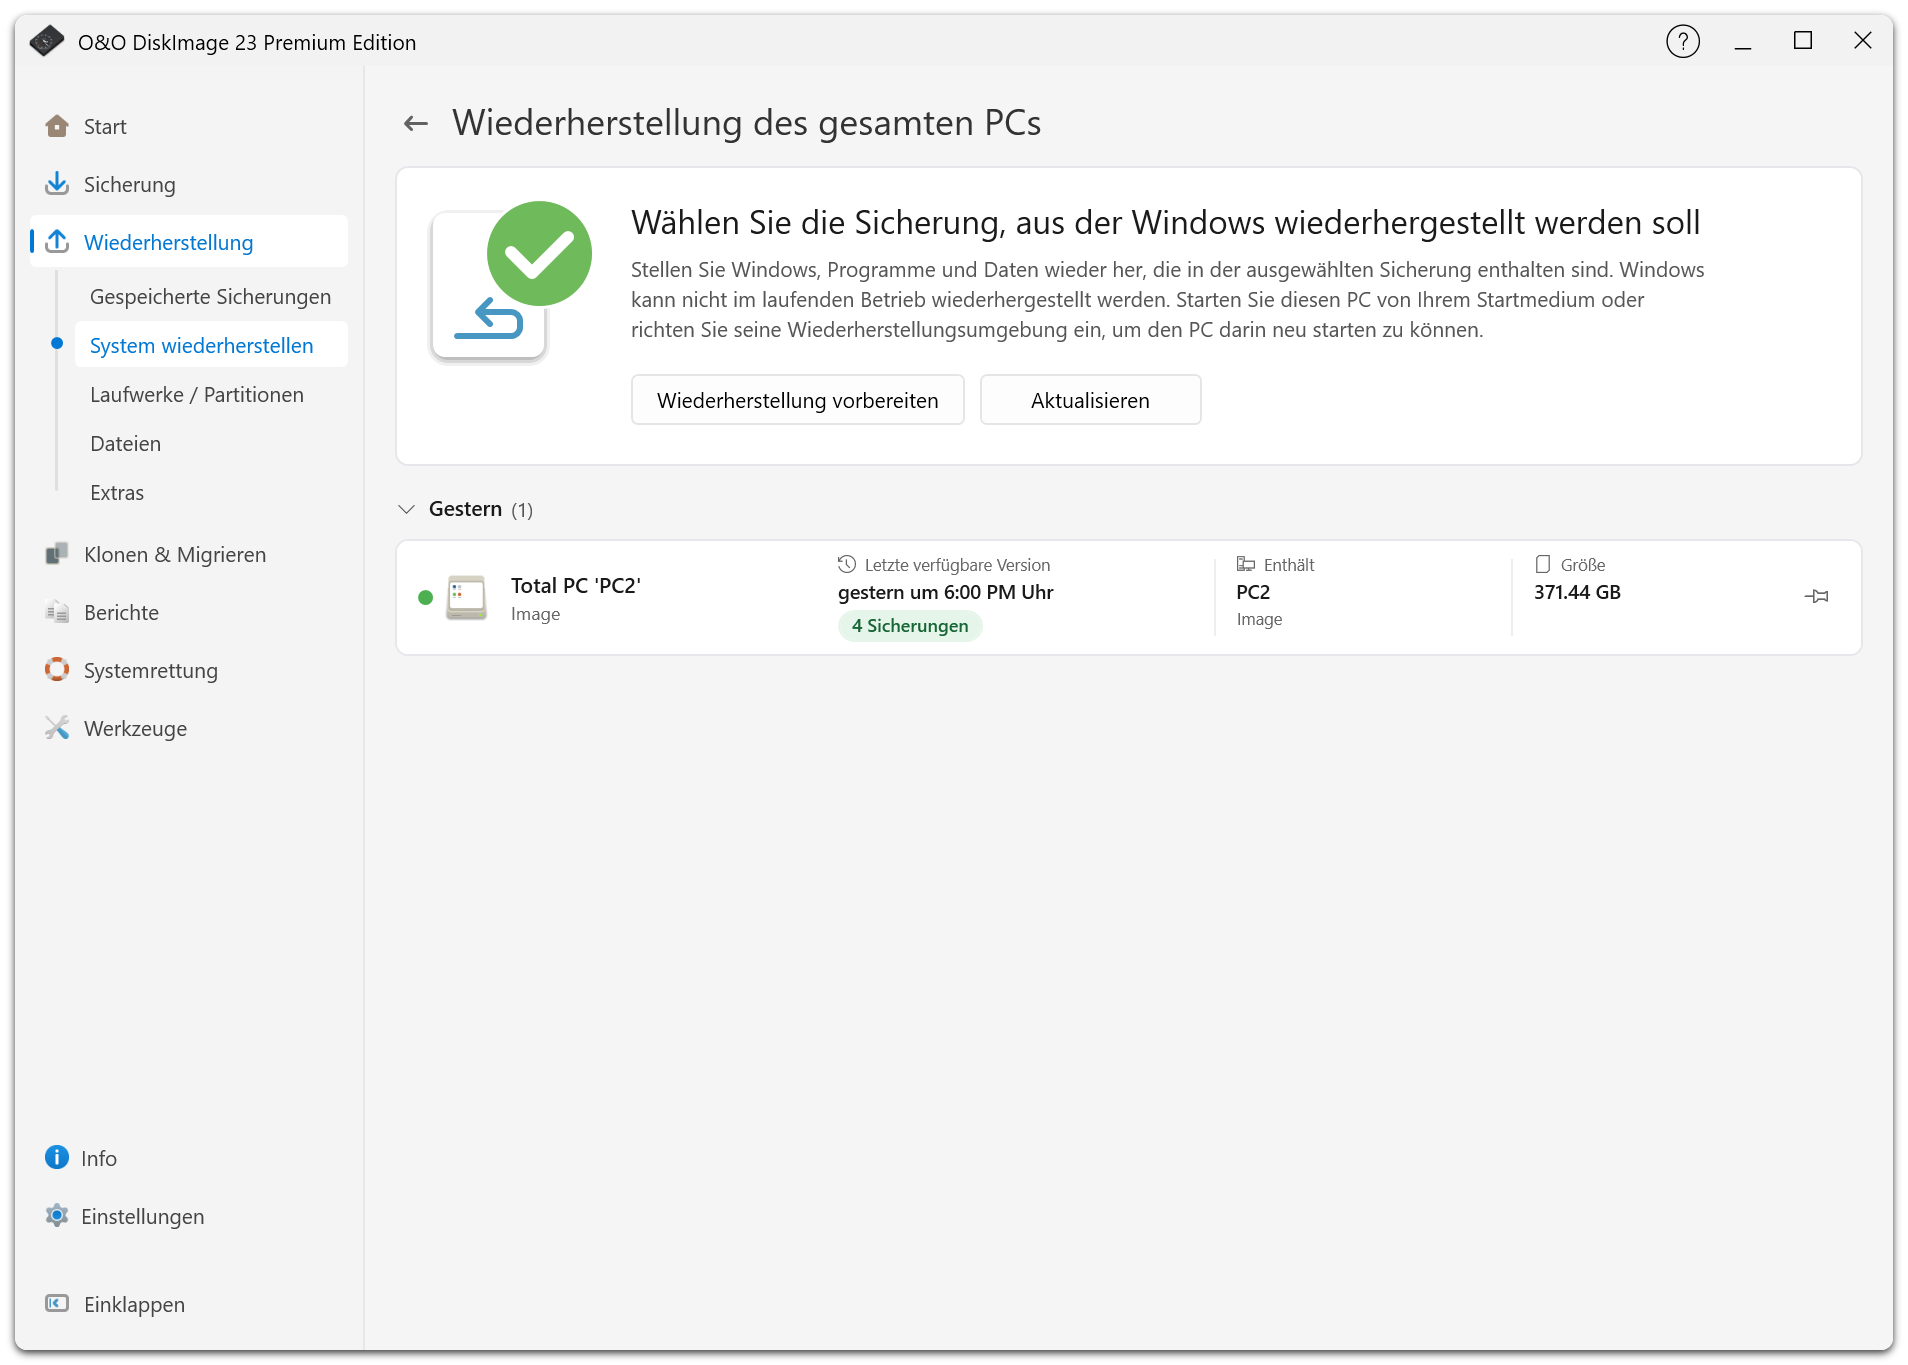
Task: Open Systemrettung in the sidebar
Action: (189, 670)
